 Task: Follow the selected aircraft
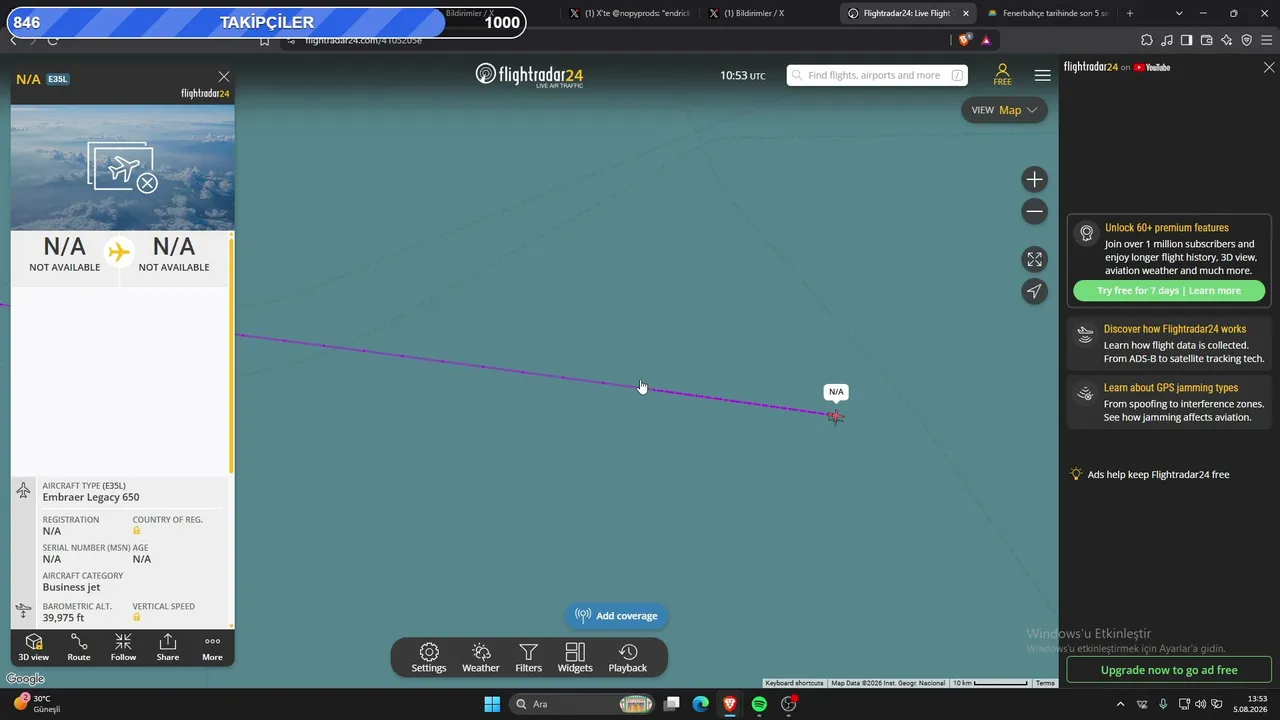click(123, 647)
